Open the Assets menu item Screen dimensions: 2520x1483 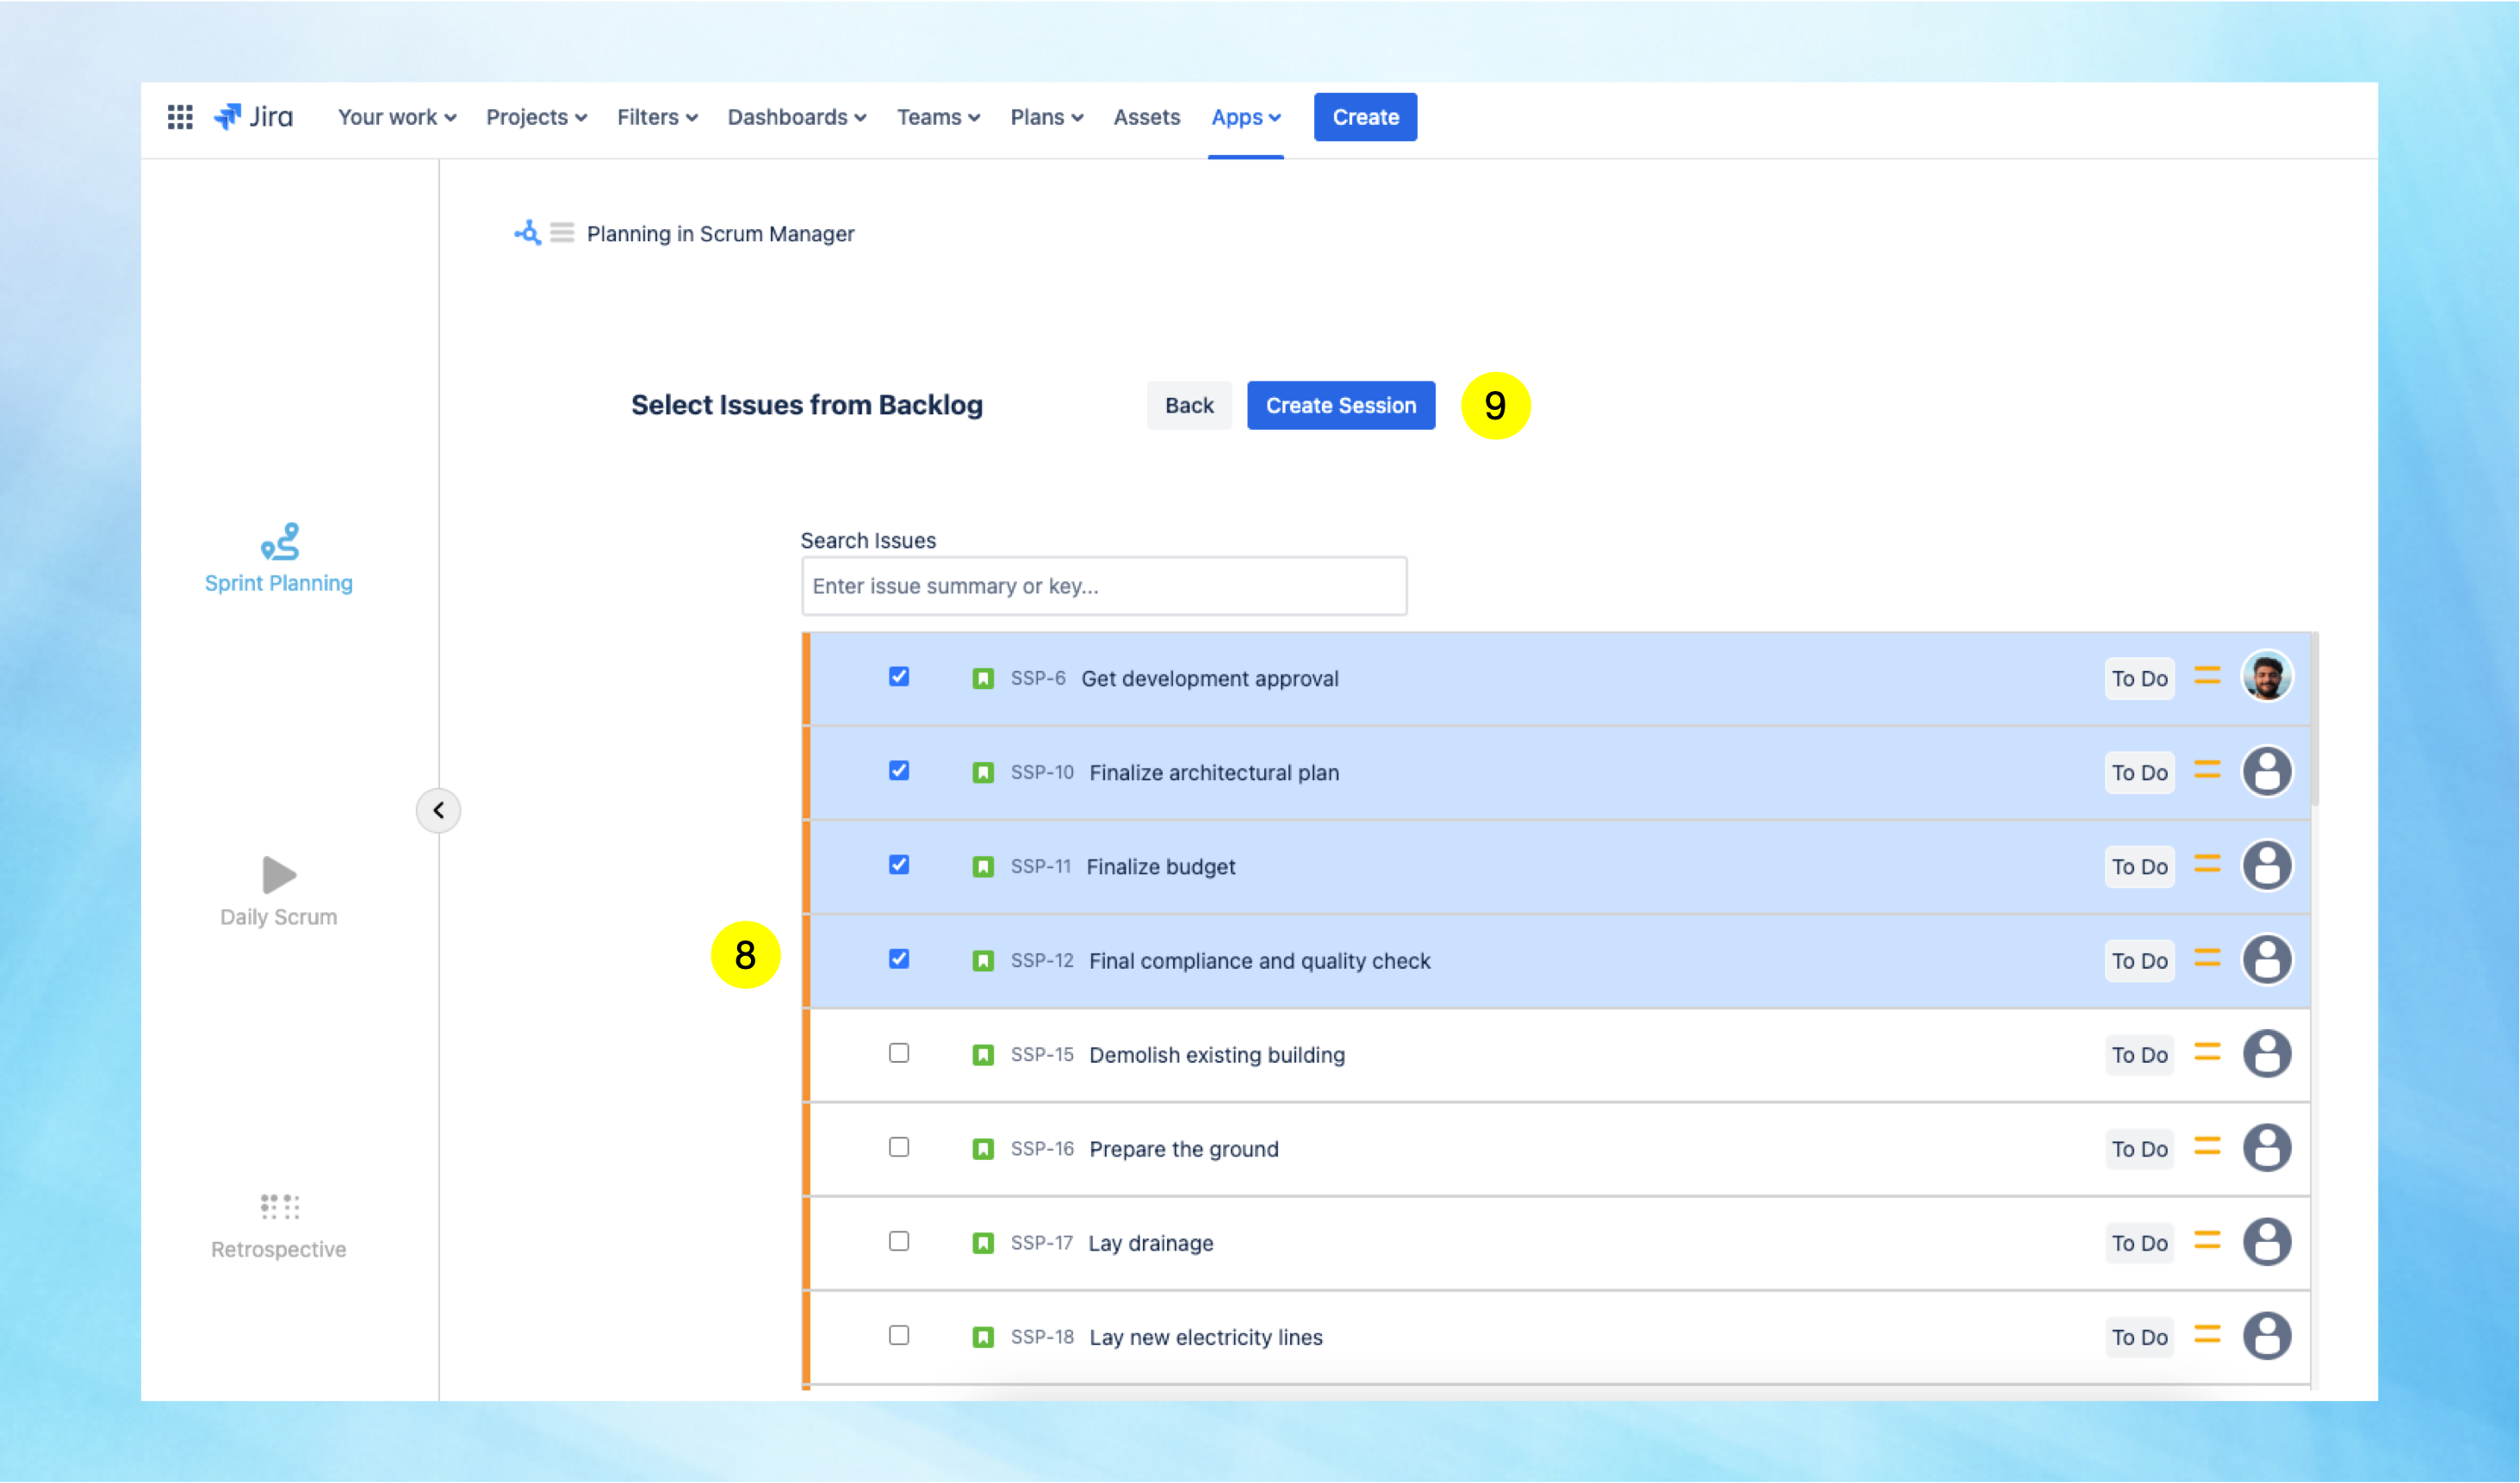(x=1147, y=117)
